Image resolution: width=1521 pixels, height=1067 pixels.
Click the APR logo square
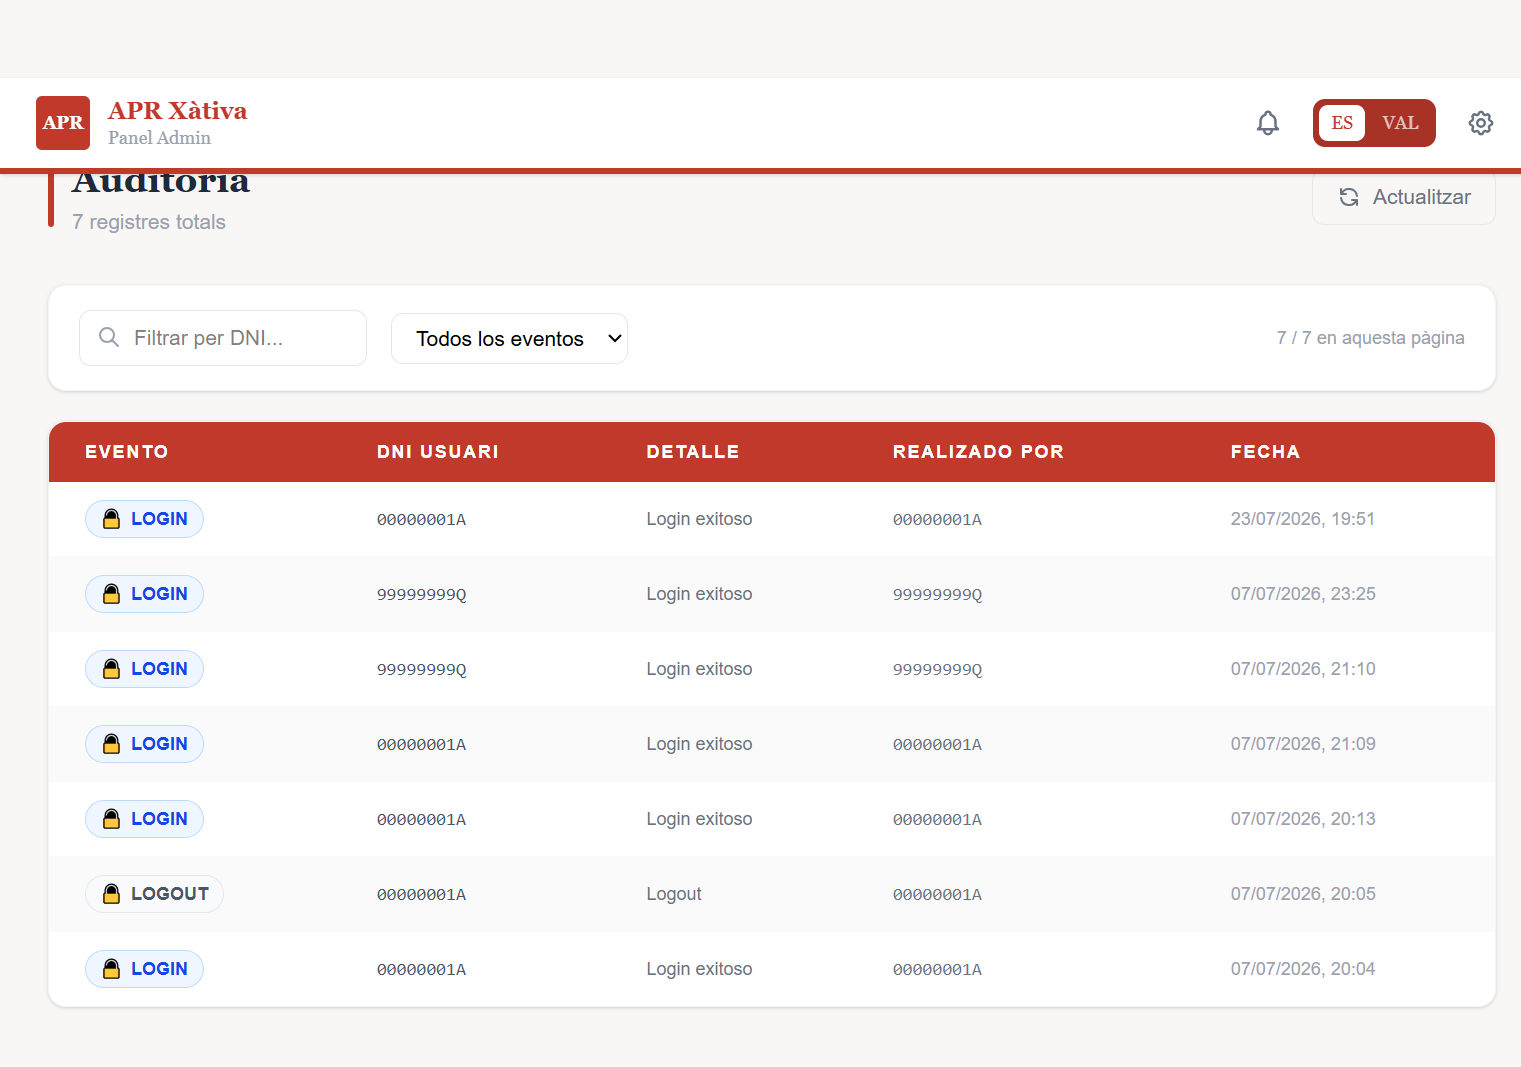click(63, 123)
